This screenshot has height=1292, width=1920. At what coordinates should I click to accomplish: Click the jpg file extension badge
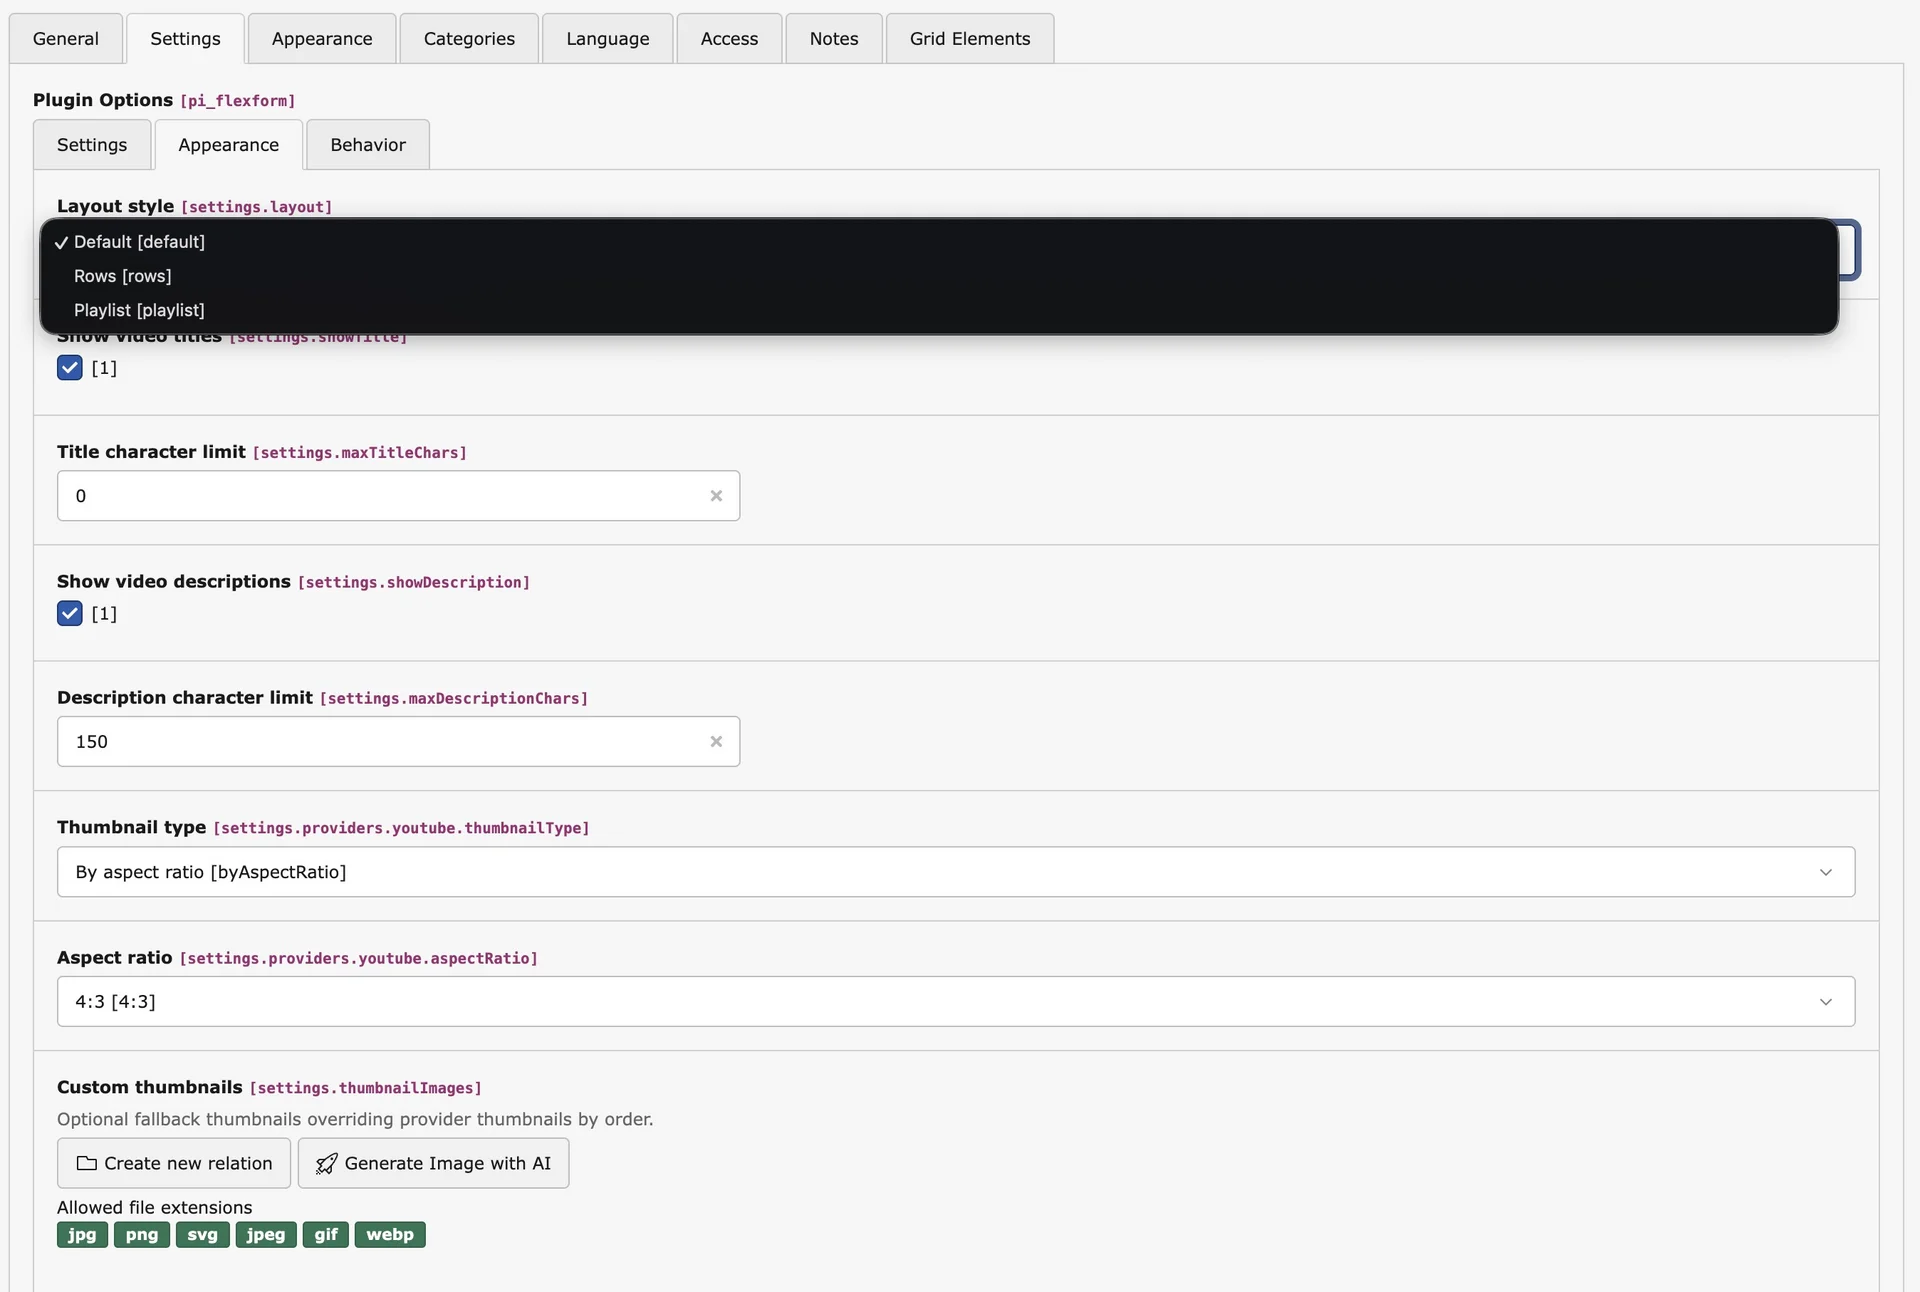[81, 1234]
